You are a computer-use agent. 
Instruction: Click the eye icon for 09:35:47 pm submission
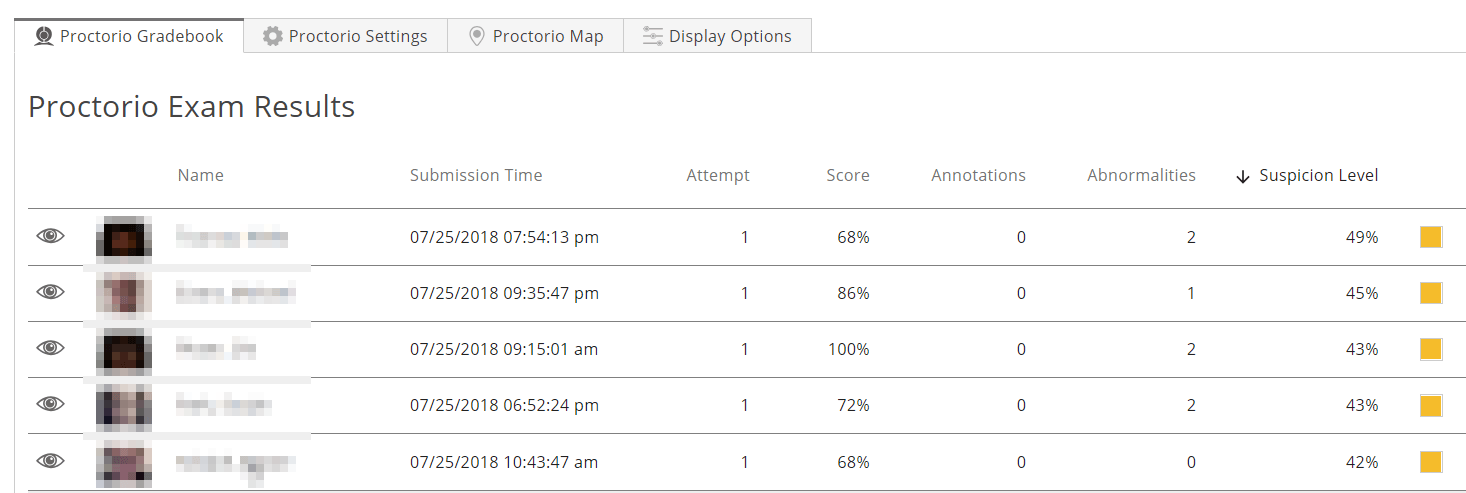click(50, 293)
